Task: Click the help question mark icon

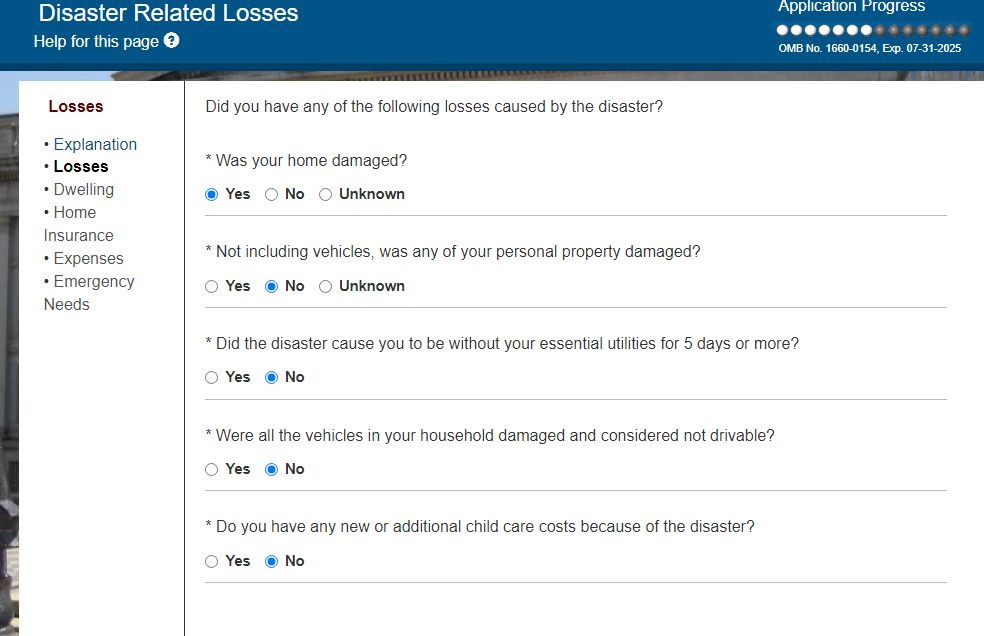Action: [x=171, y=41]
